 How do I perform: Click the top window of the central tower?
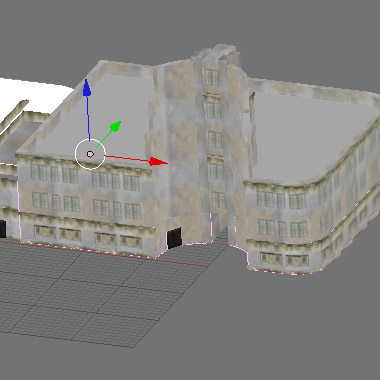click(211, 77)
